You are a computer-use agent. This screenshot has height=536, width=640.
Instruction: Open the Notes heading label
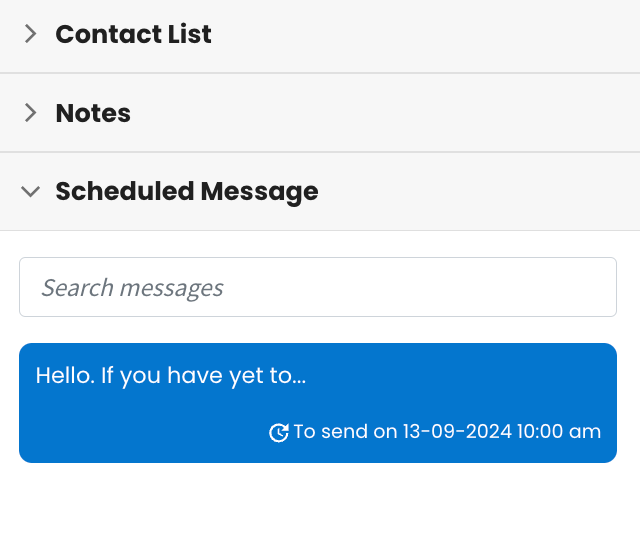(93, 113)
